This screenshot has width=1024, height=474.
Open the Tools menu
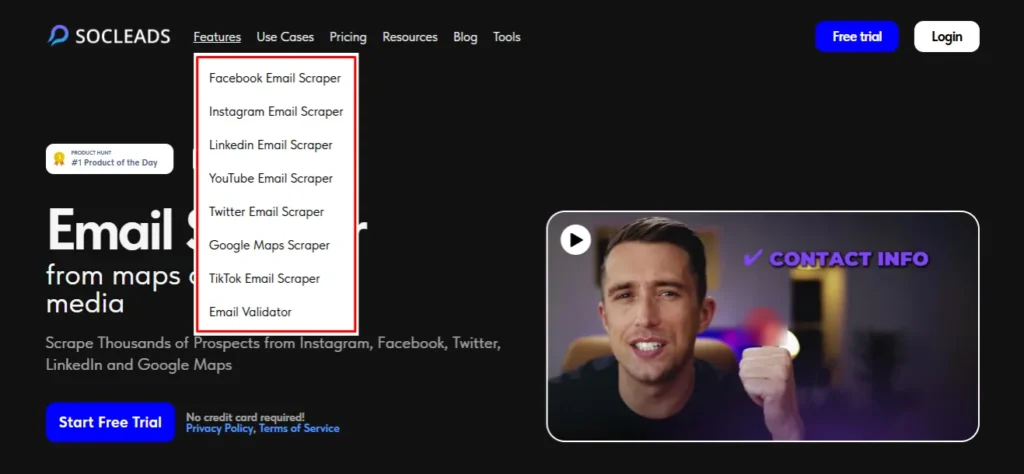pos(507,37)
